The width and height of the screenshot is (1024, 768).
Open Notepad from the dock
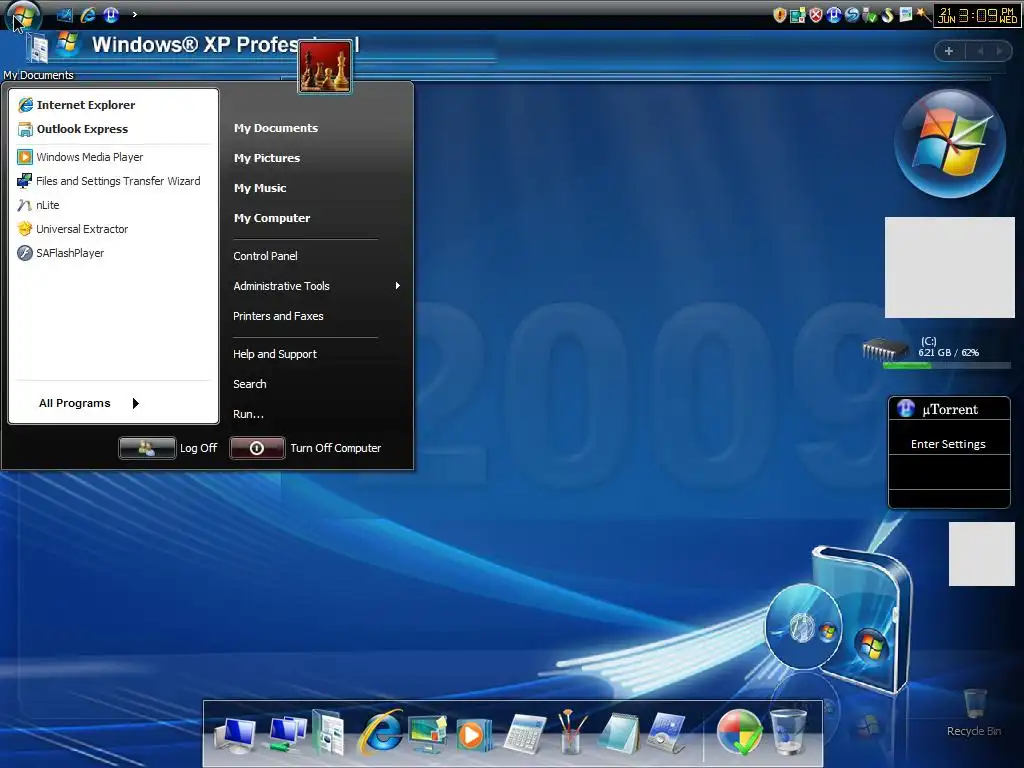click(x=618, y=733)
